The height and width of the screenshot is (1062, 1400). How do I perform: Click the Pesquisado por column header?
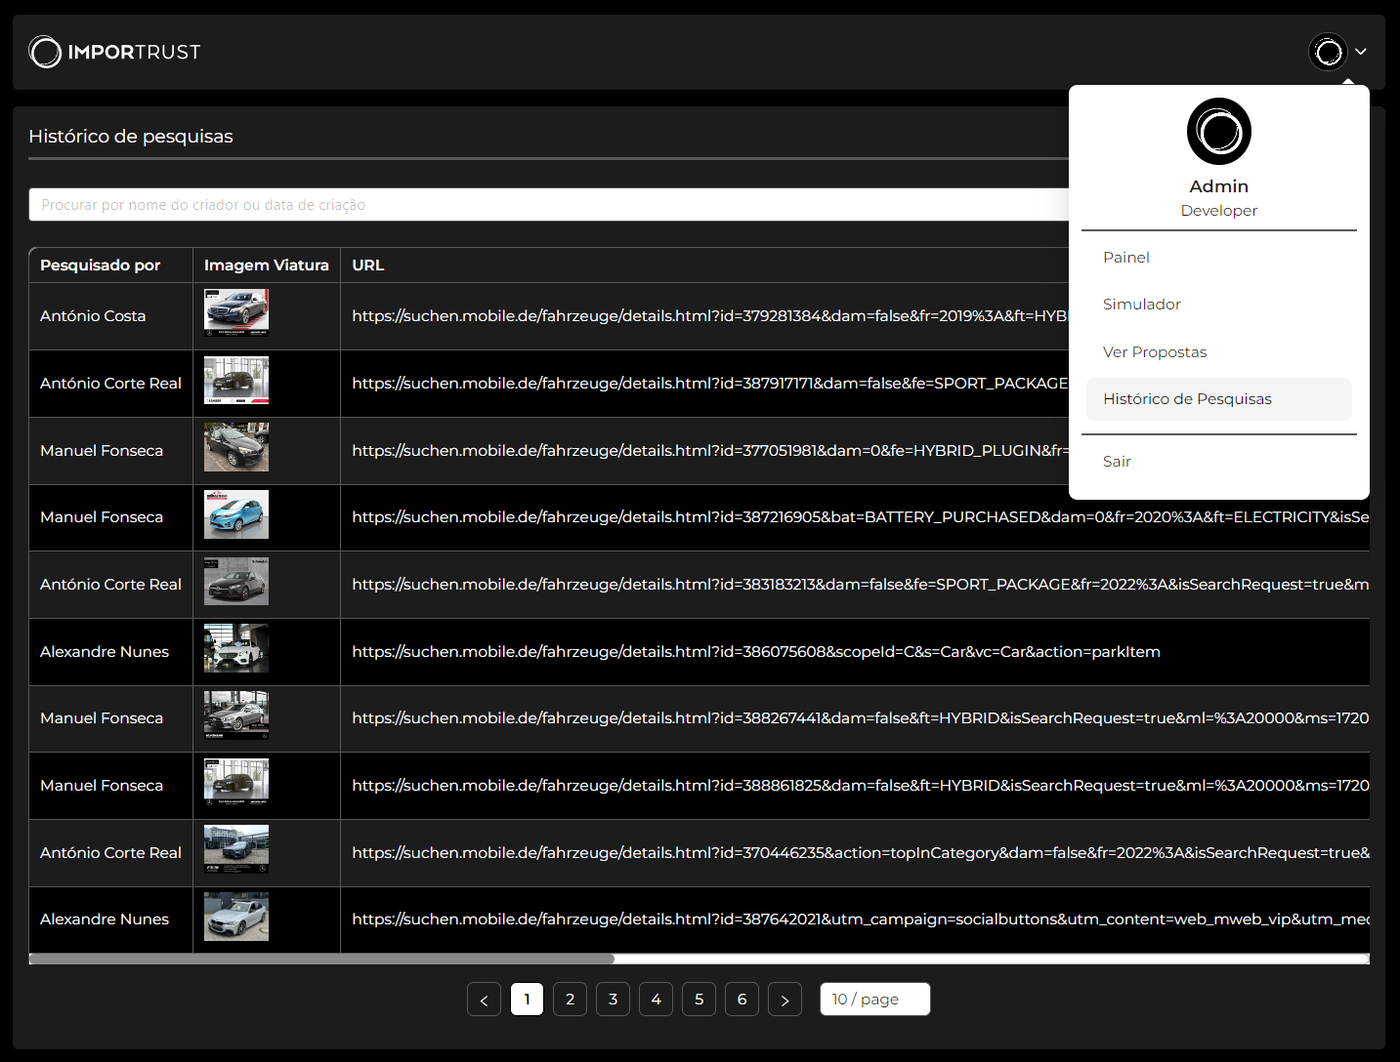[100, 265]
